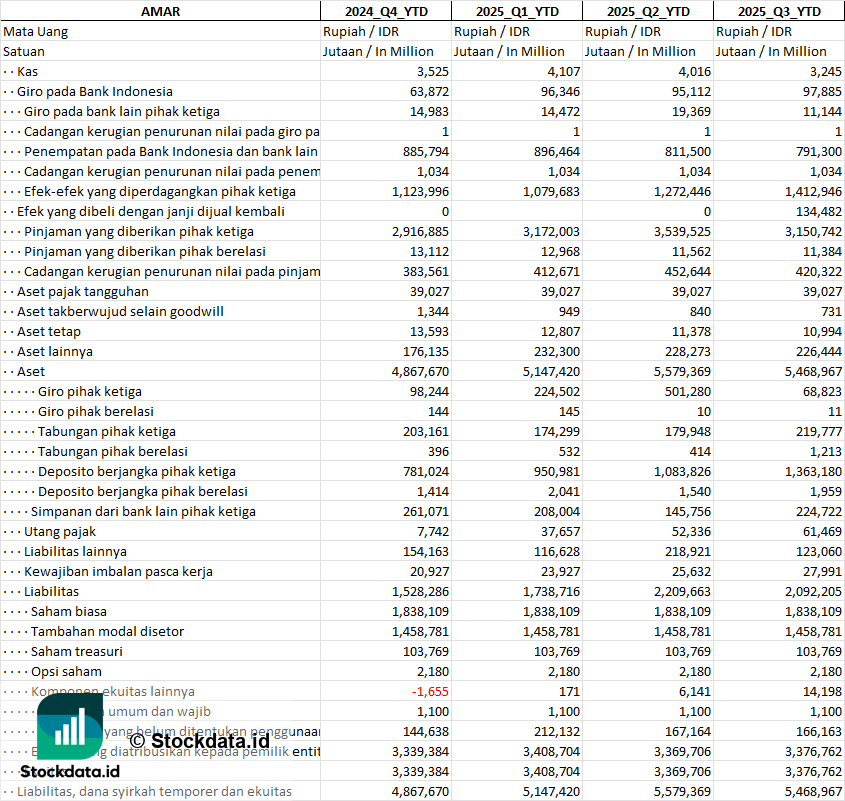
Task: Select Simpanan dari bank lain pihak ketiga
Action: click(143, 511)
